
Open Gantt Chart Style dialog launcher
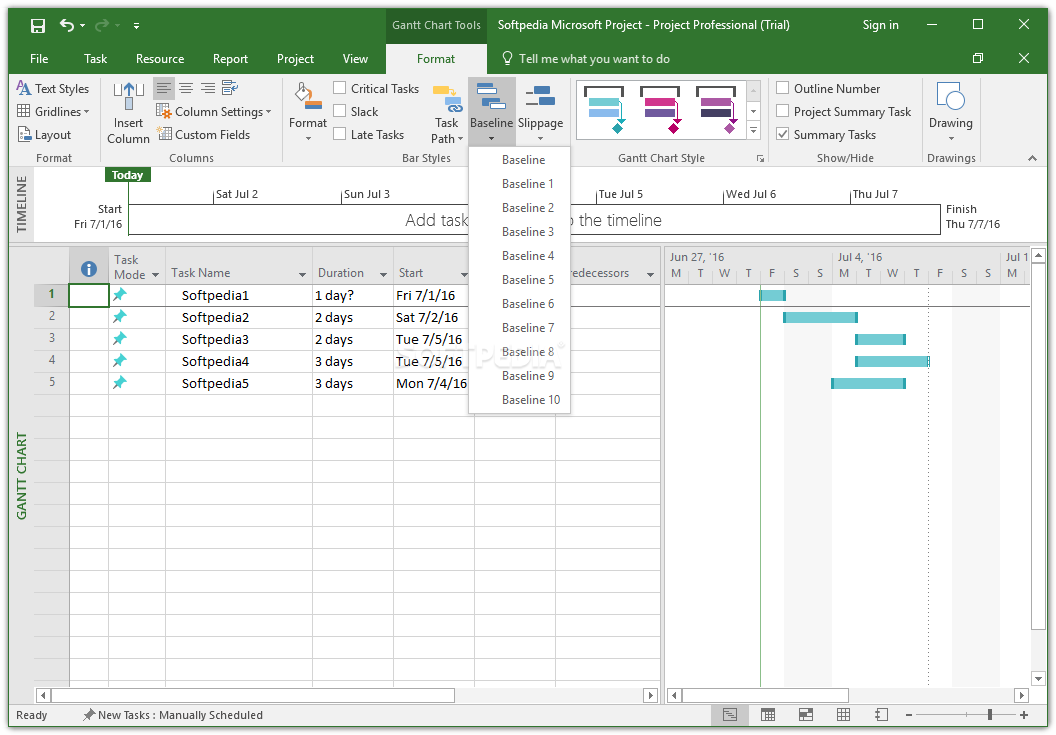[x=760, y=159]
